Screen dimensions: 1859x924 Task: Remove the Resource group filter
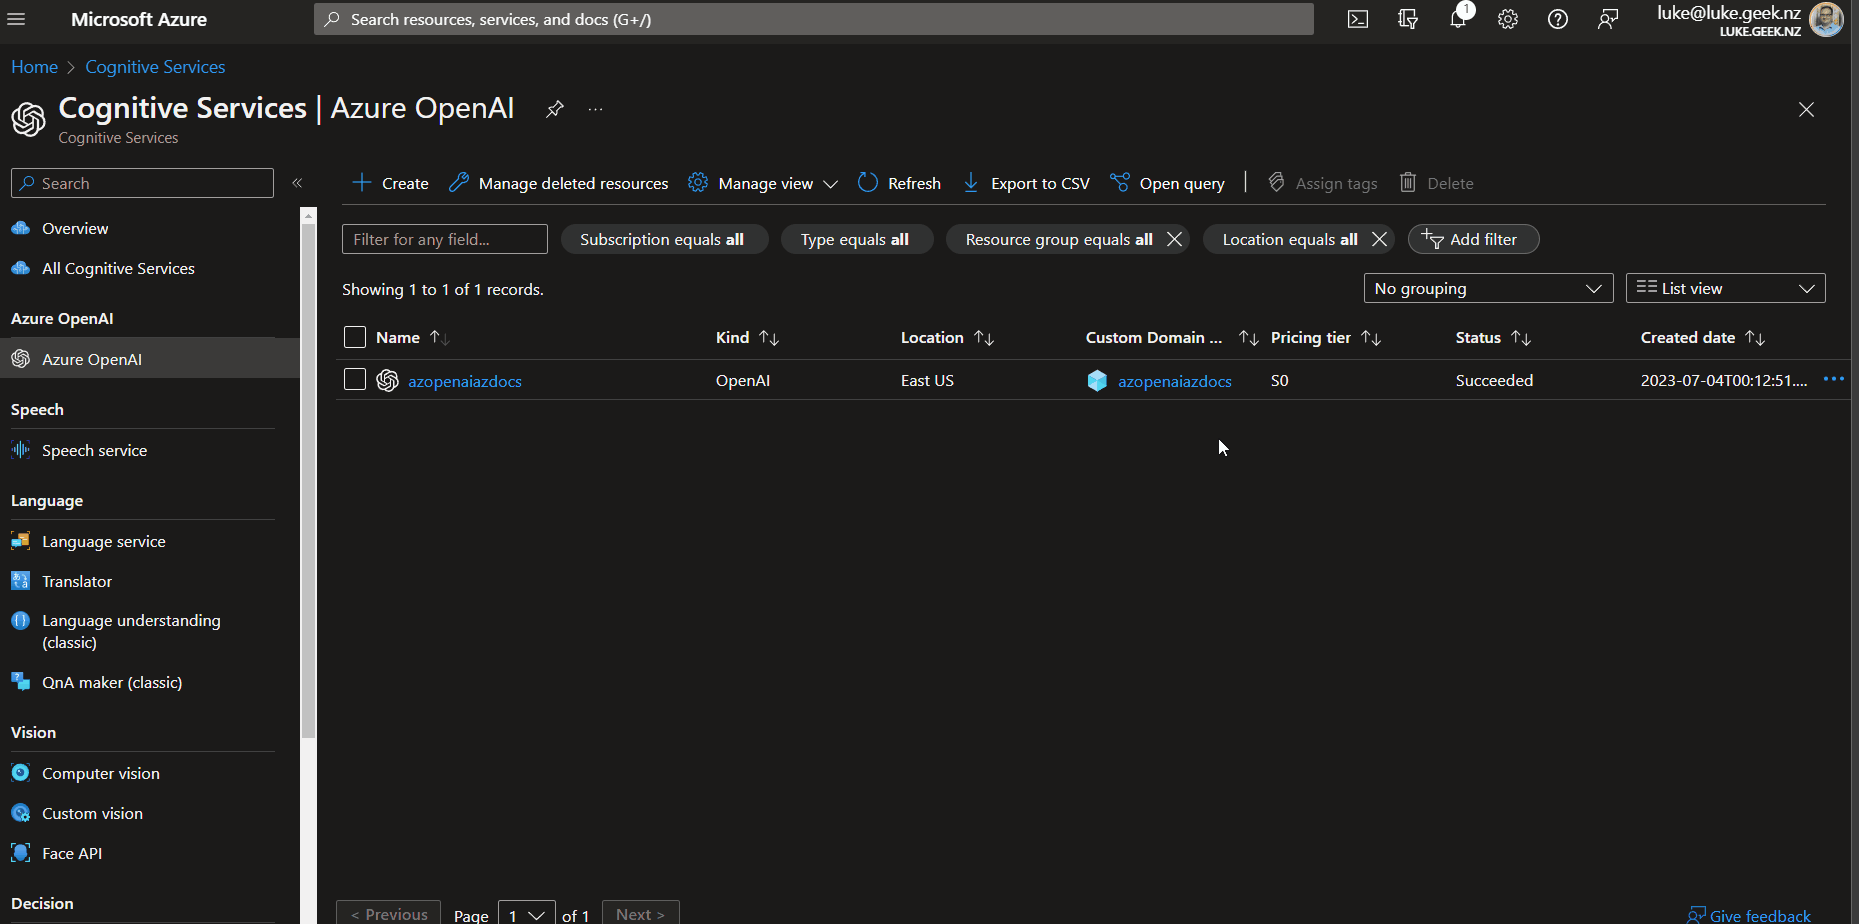(x=1175, y=239)
